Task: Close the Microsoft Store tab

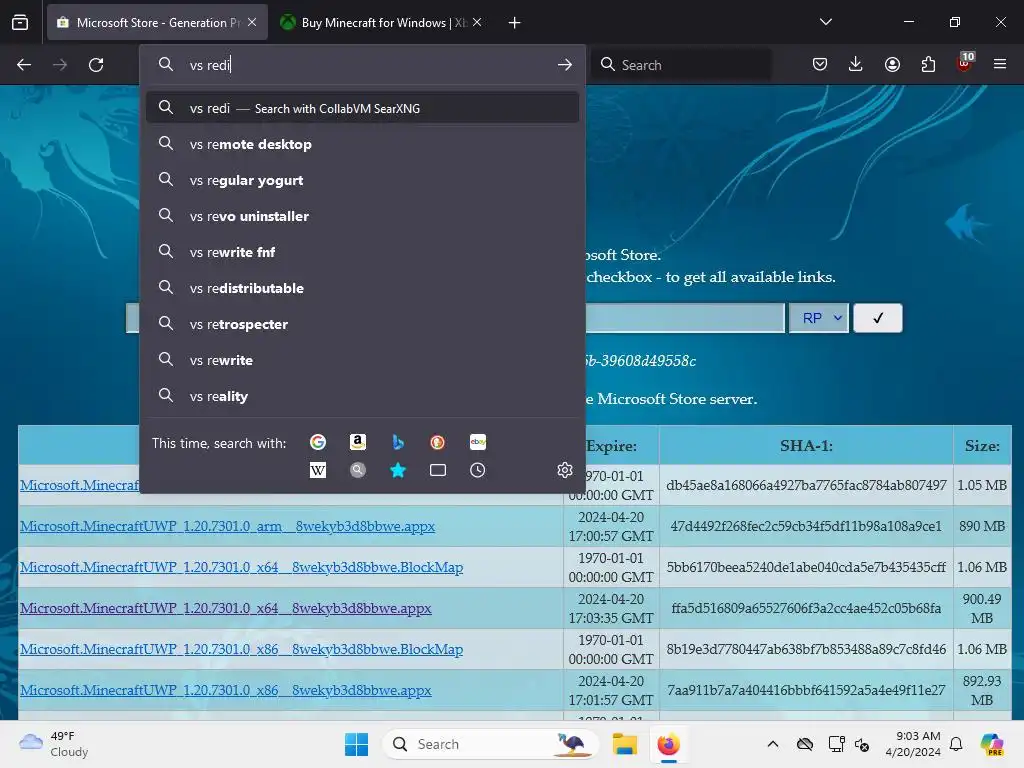Action: point(252,22)
